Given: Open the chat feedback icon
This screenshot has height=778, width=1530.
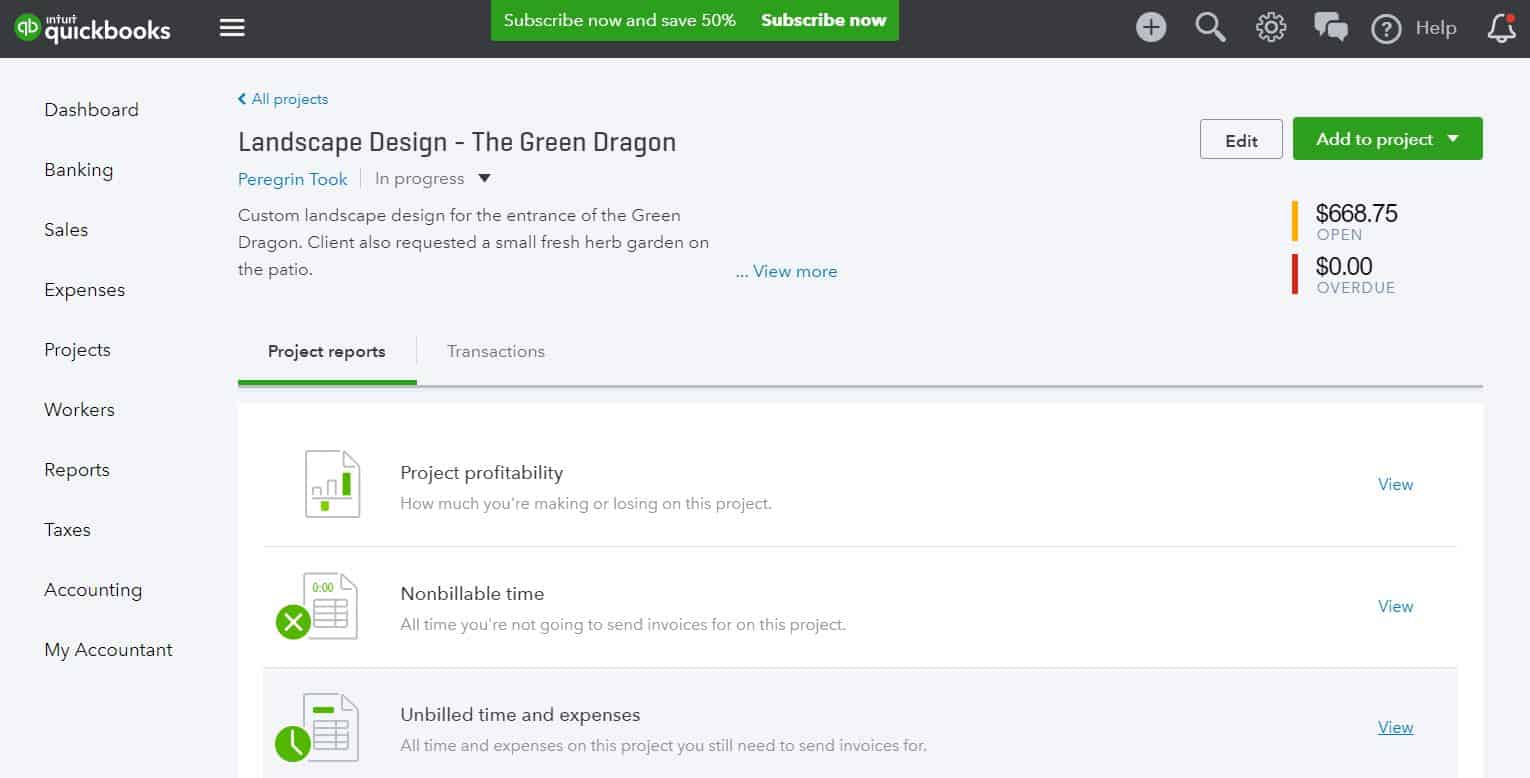Looking at the screenshot, I should coord(1331,27).
